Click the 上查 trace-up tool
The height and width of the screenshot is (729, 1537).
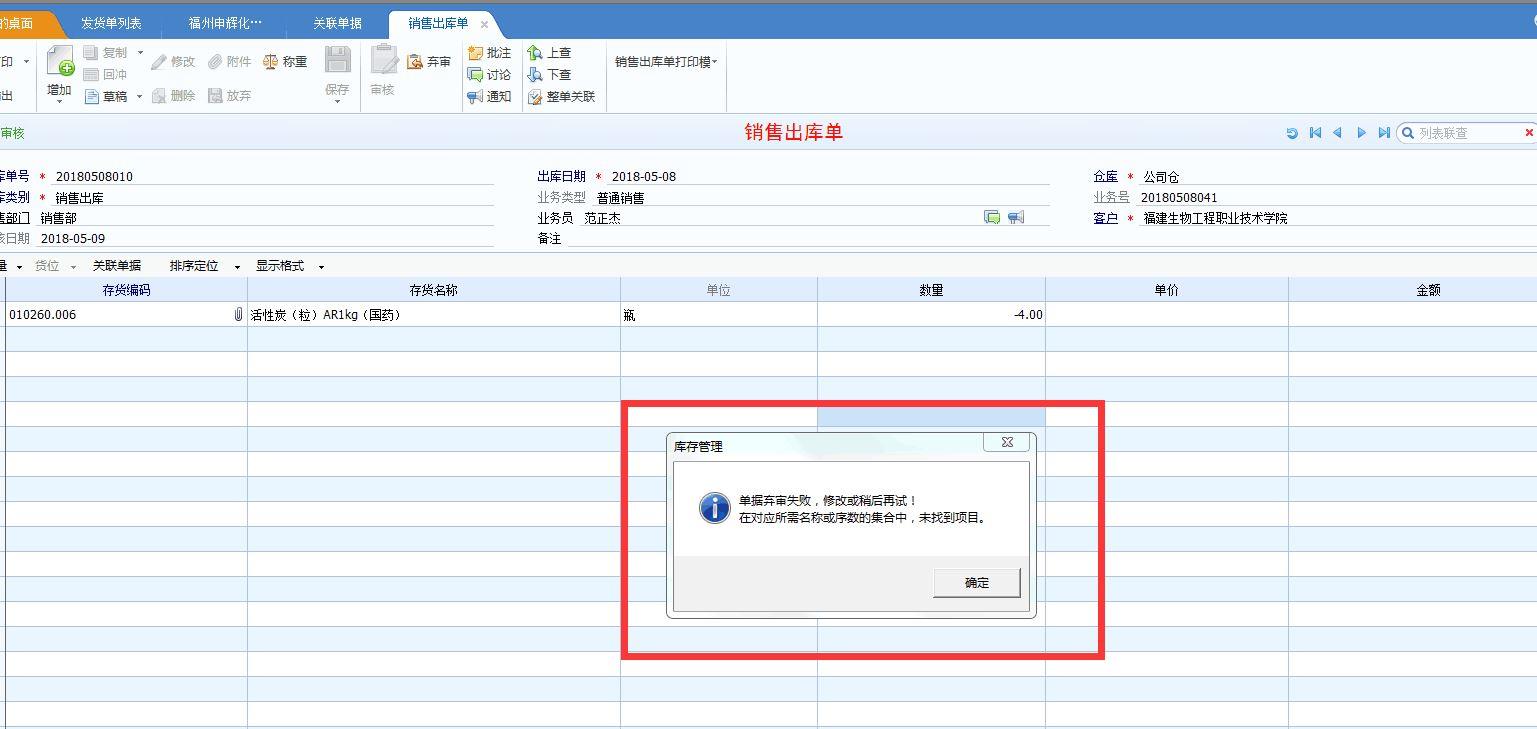(550, 52)
